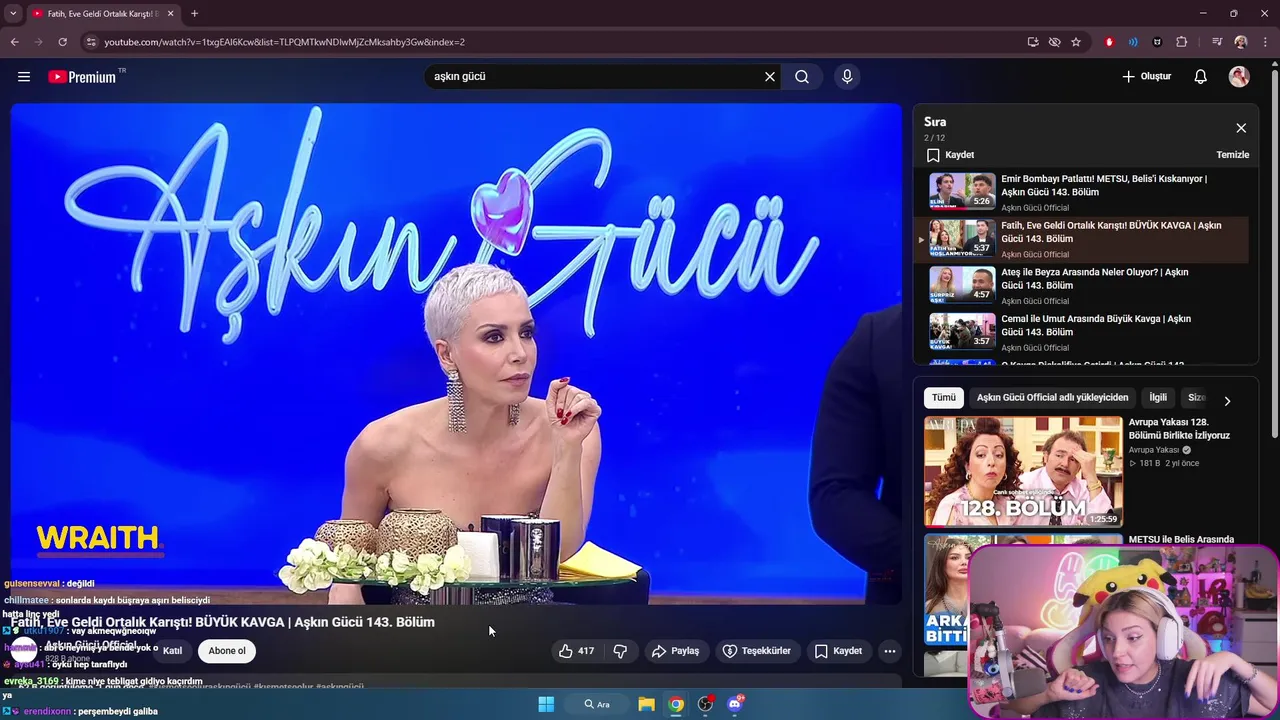Focus the browser address bar URL
Viewport: 1280px width, 720px height.
285,42
